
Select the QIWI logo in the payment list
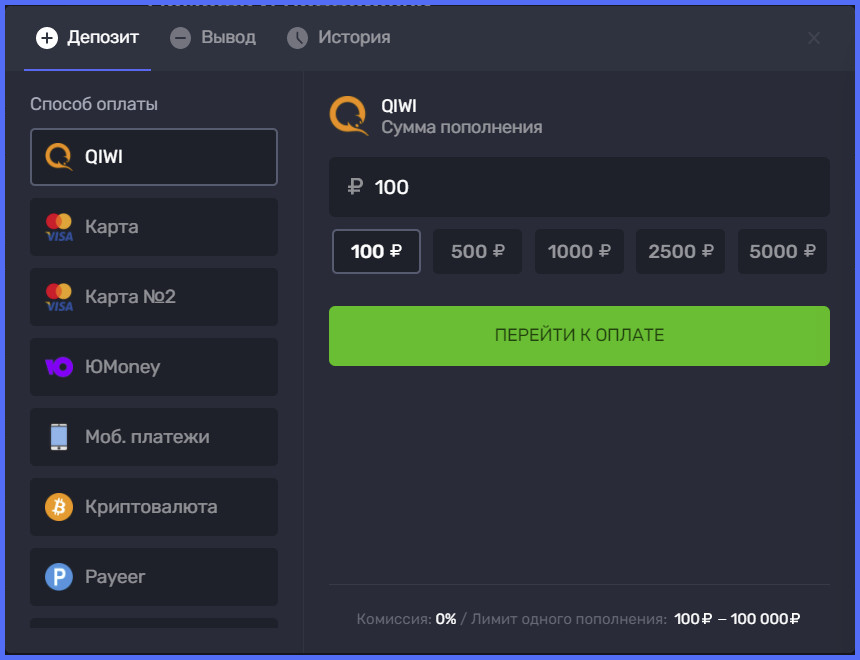(59, 157)
